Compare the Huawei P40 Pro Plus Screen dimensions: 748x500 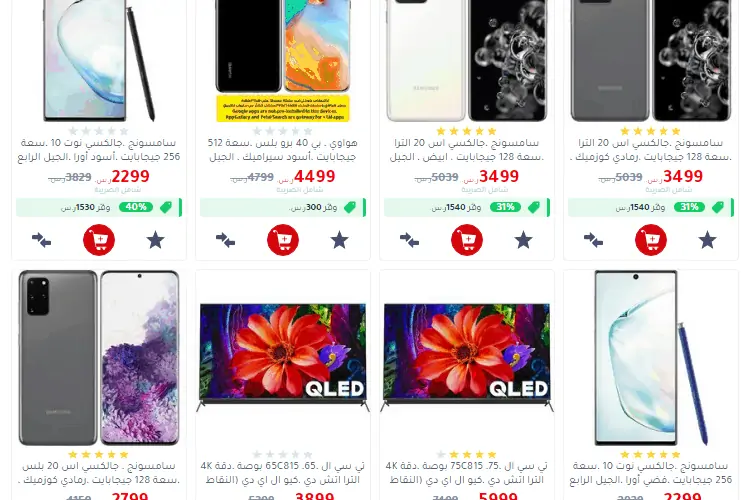[x=225, y=240]
